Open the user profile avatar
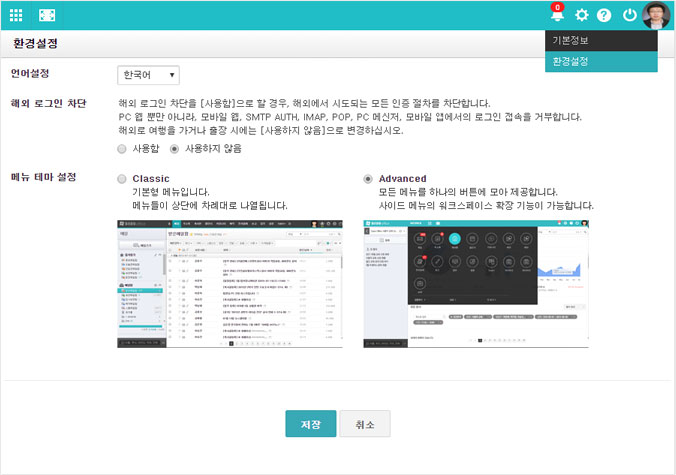Image resolution: width=676 pixels, height=475 pixels. (656, 16)
